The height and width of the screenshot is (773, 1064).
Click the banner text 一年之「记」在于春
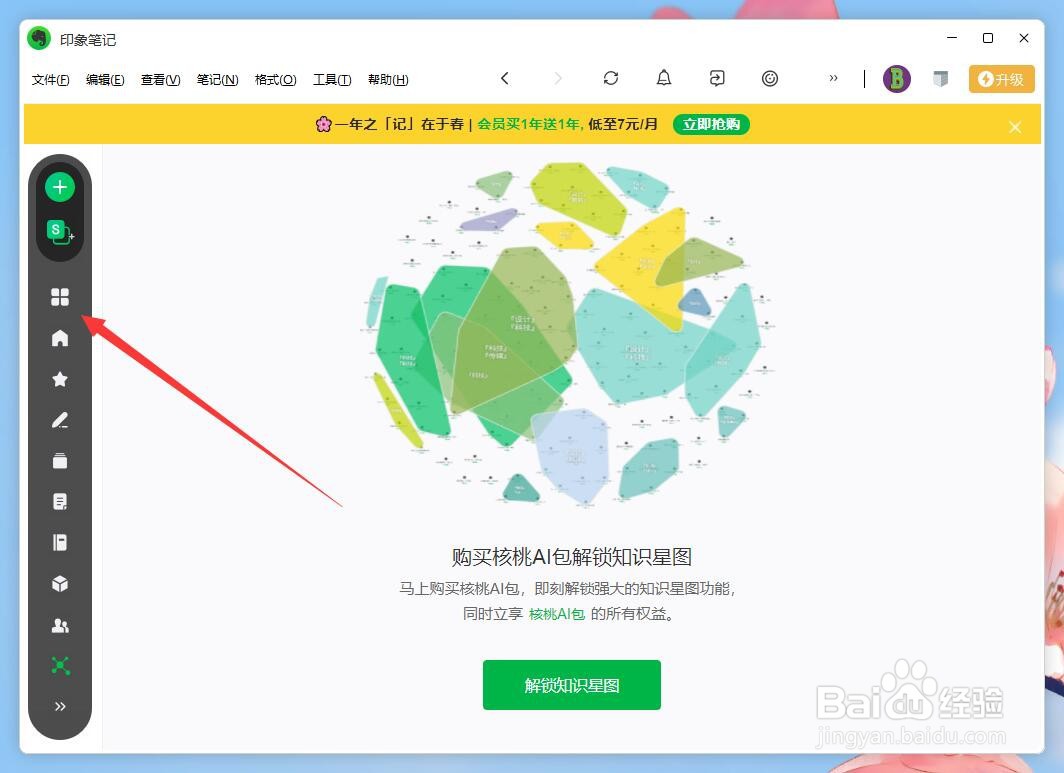tap(399, 124)
